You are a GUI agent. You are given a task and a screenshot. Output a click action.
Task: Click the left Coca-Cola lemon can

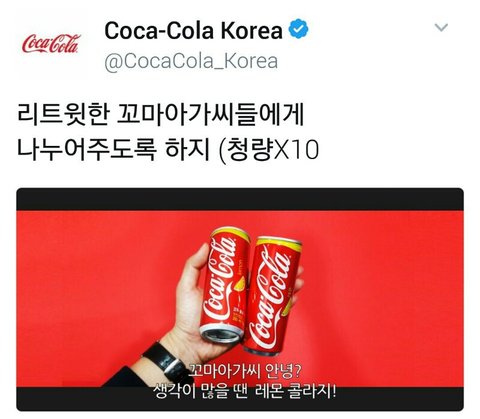225,285
